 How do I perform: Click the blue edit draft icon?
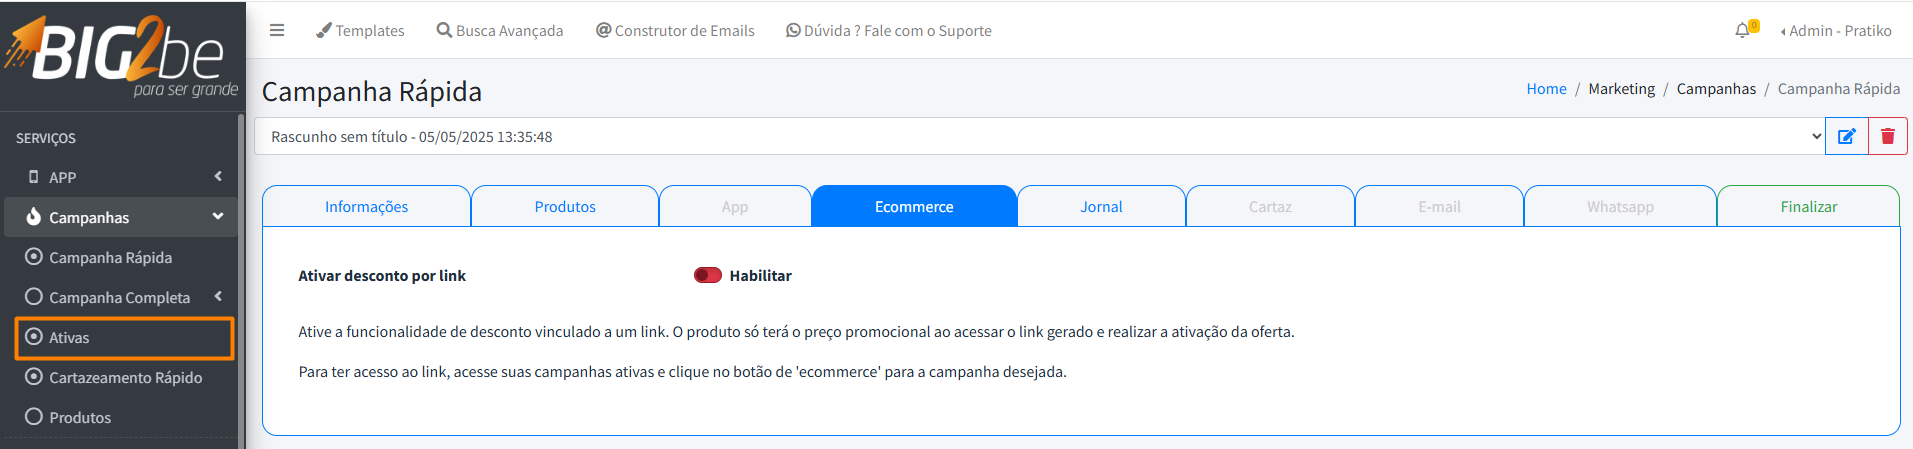1847,136
